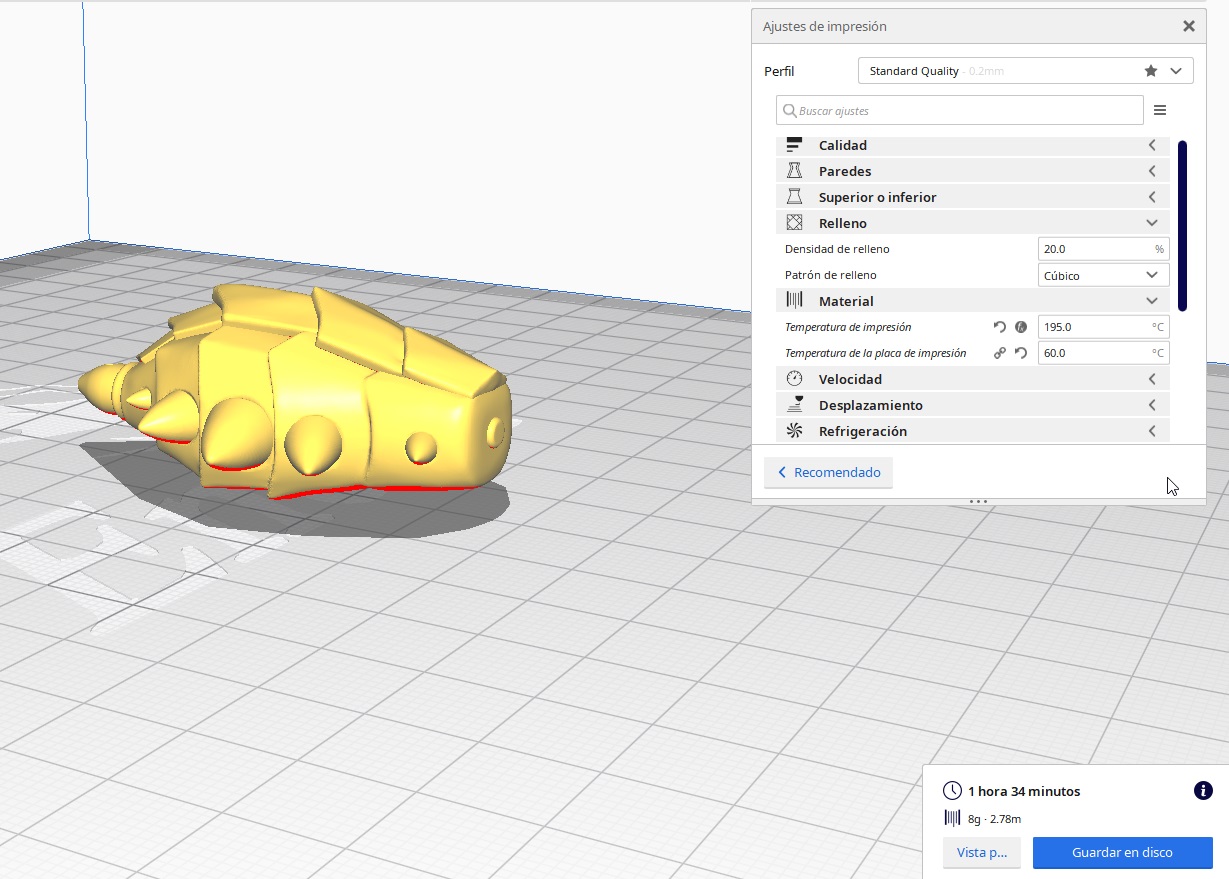The height and width of the screenshot is (879, 1229).
Task: Open the Vista previa button
Action: pos(982,852)
